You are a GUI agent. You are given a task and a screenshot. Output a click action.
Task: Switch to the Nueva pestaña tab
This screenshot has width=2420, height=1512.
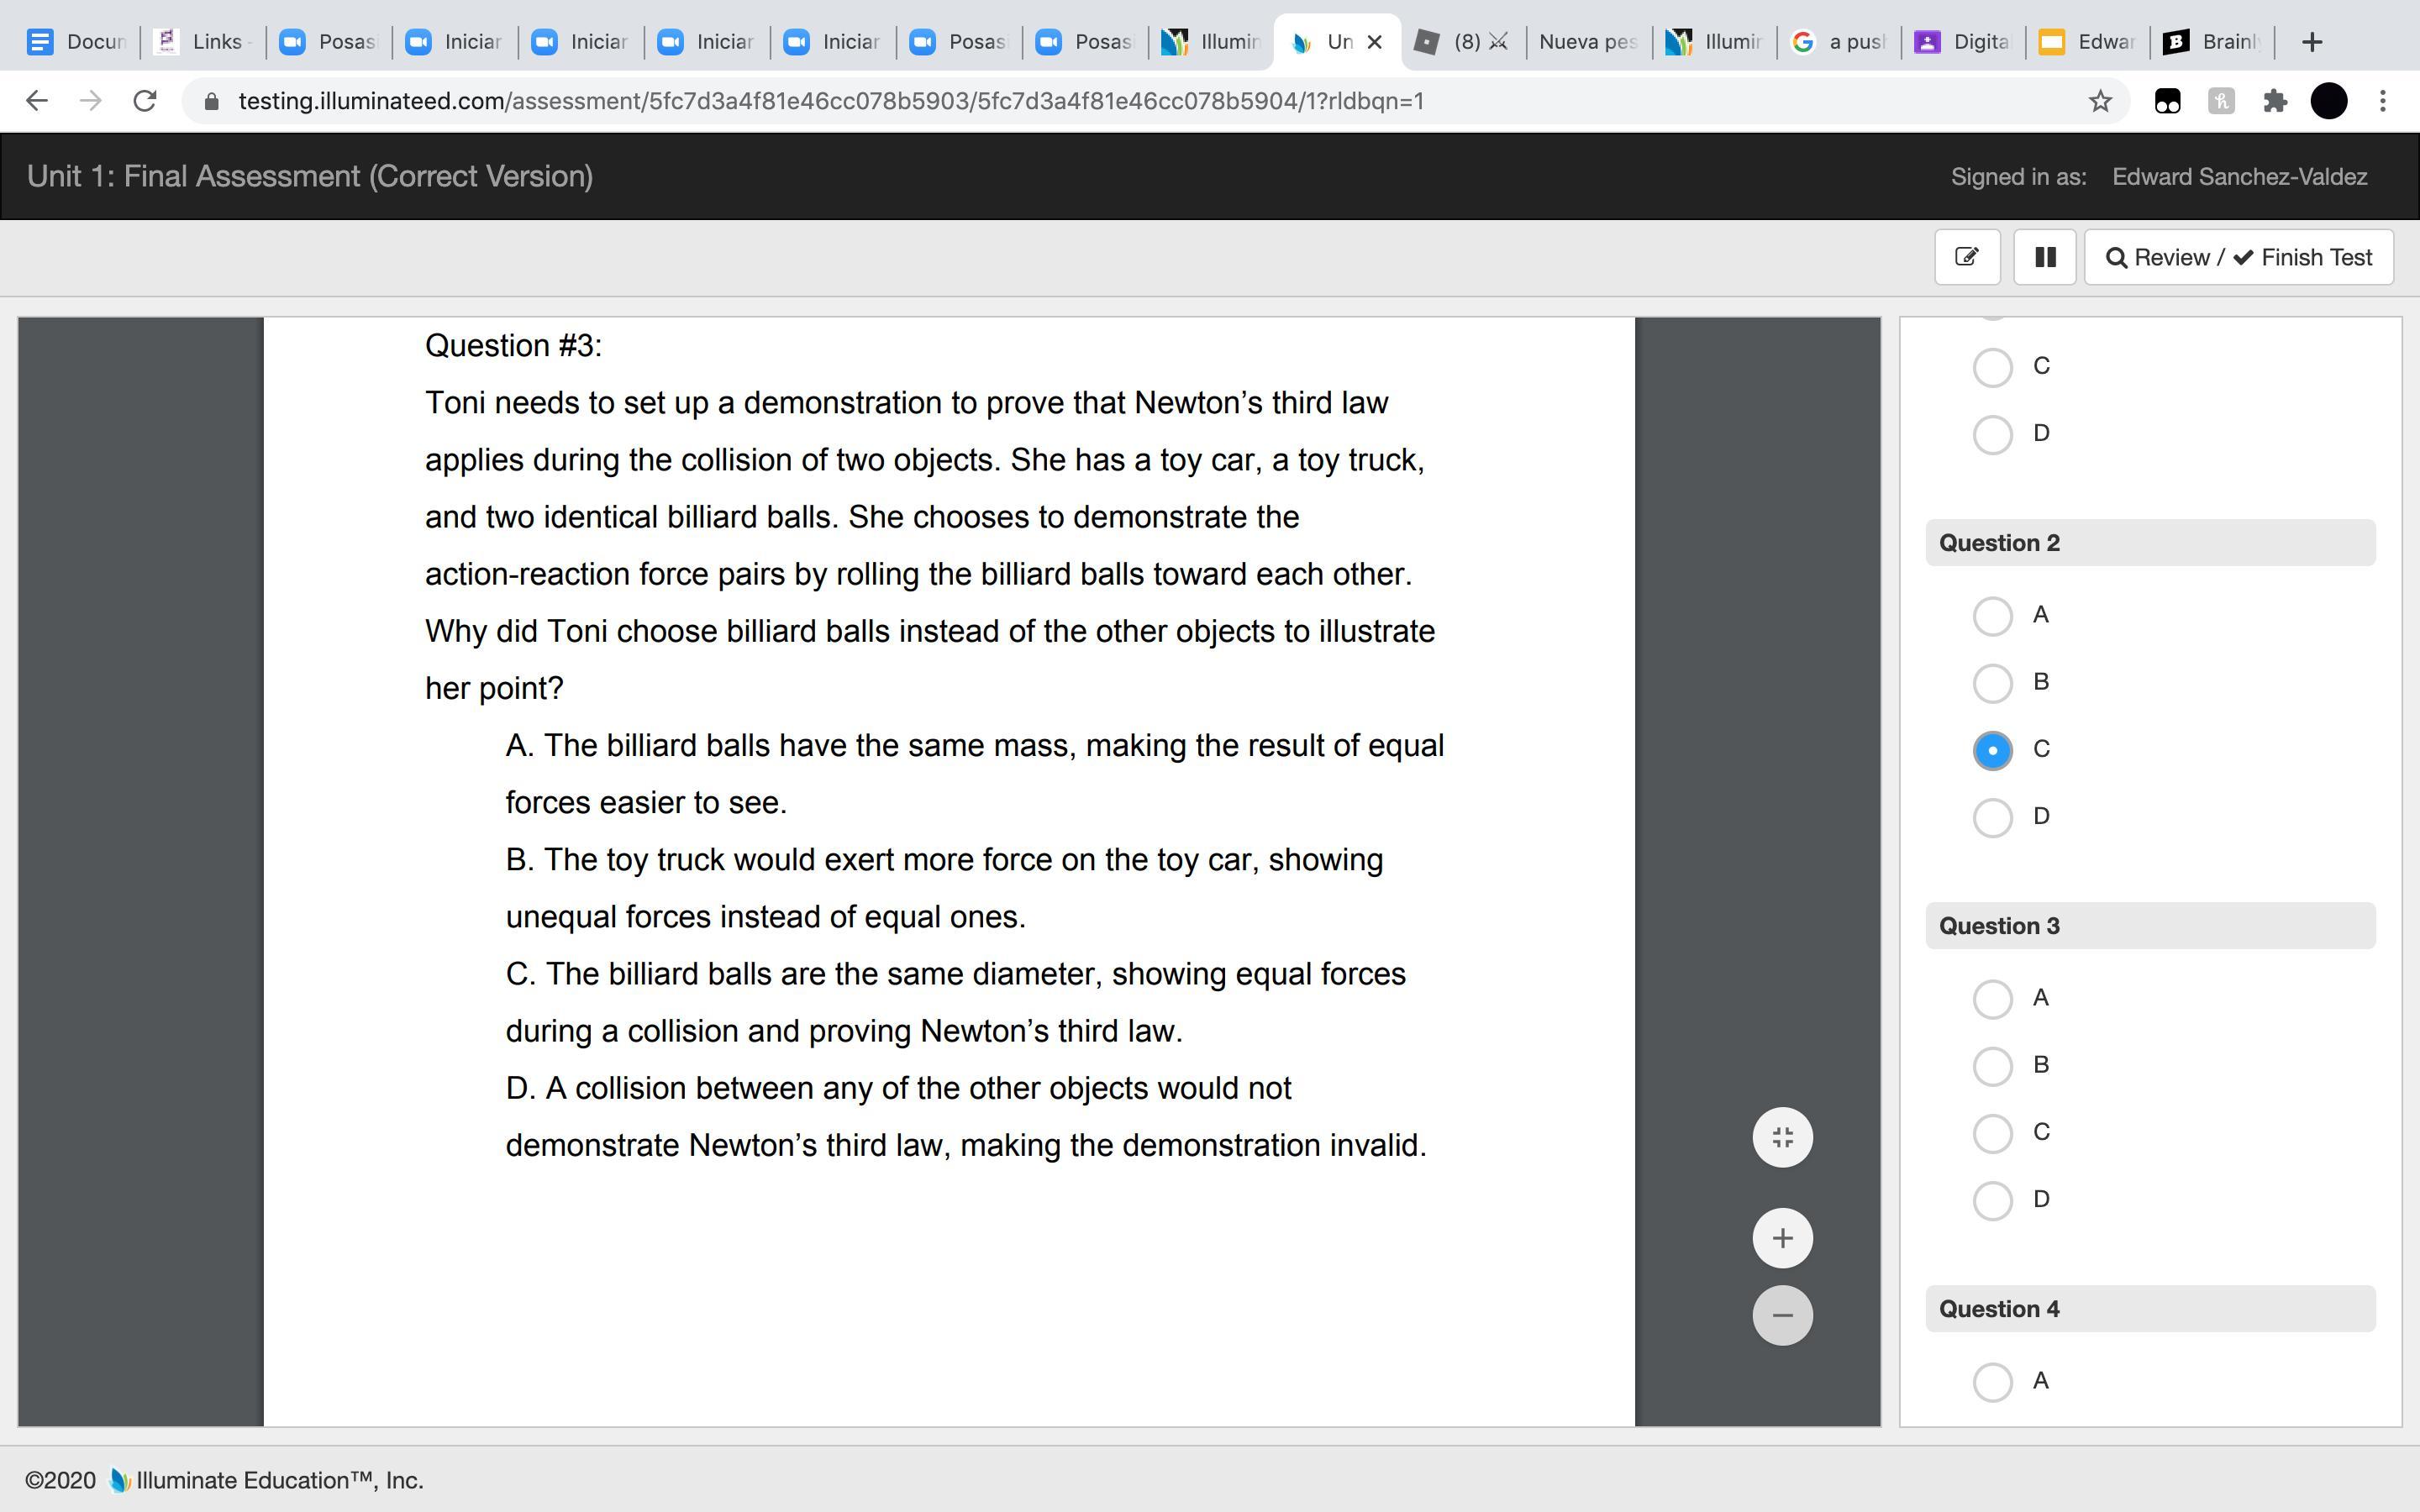pyautogui.click(x=1587, y=42)
